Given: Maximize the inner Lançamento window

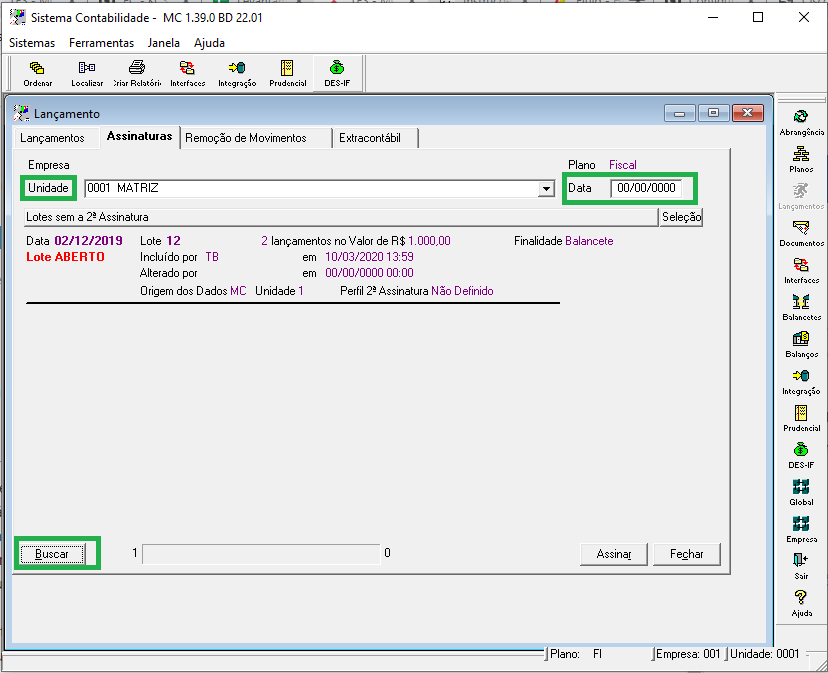Looking at the screenshot, I should coord(713,113).
